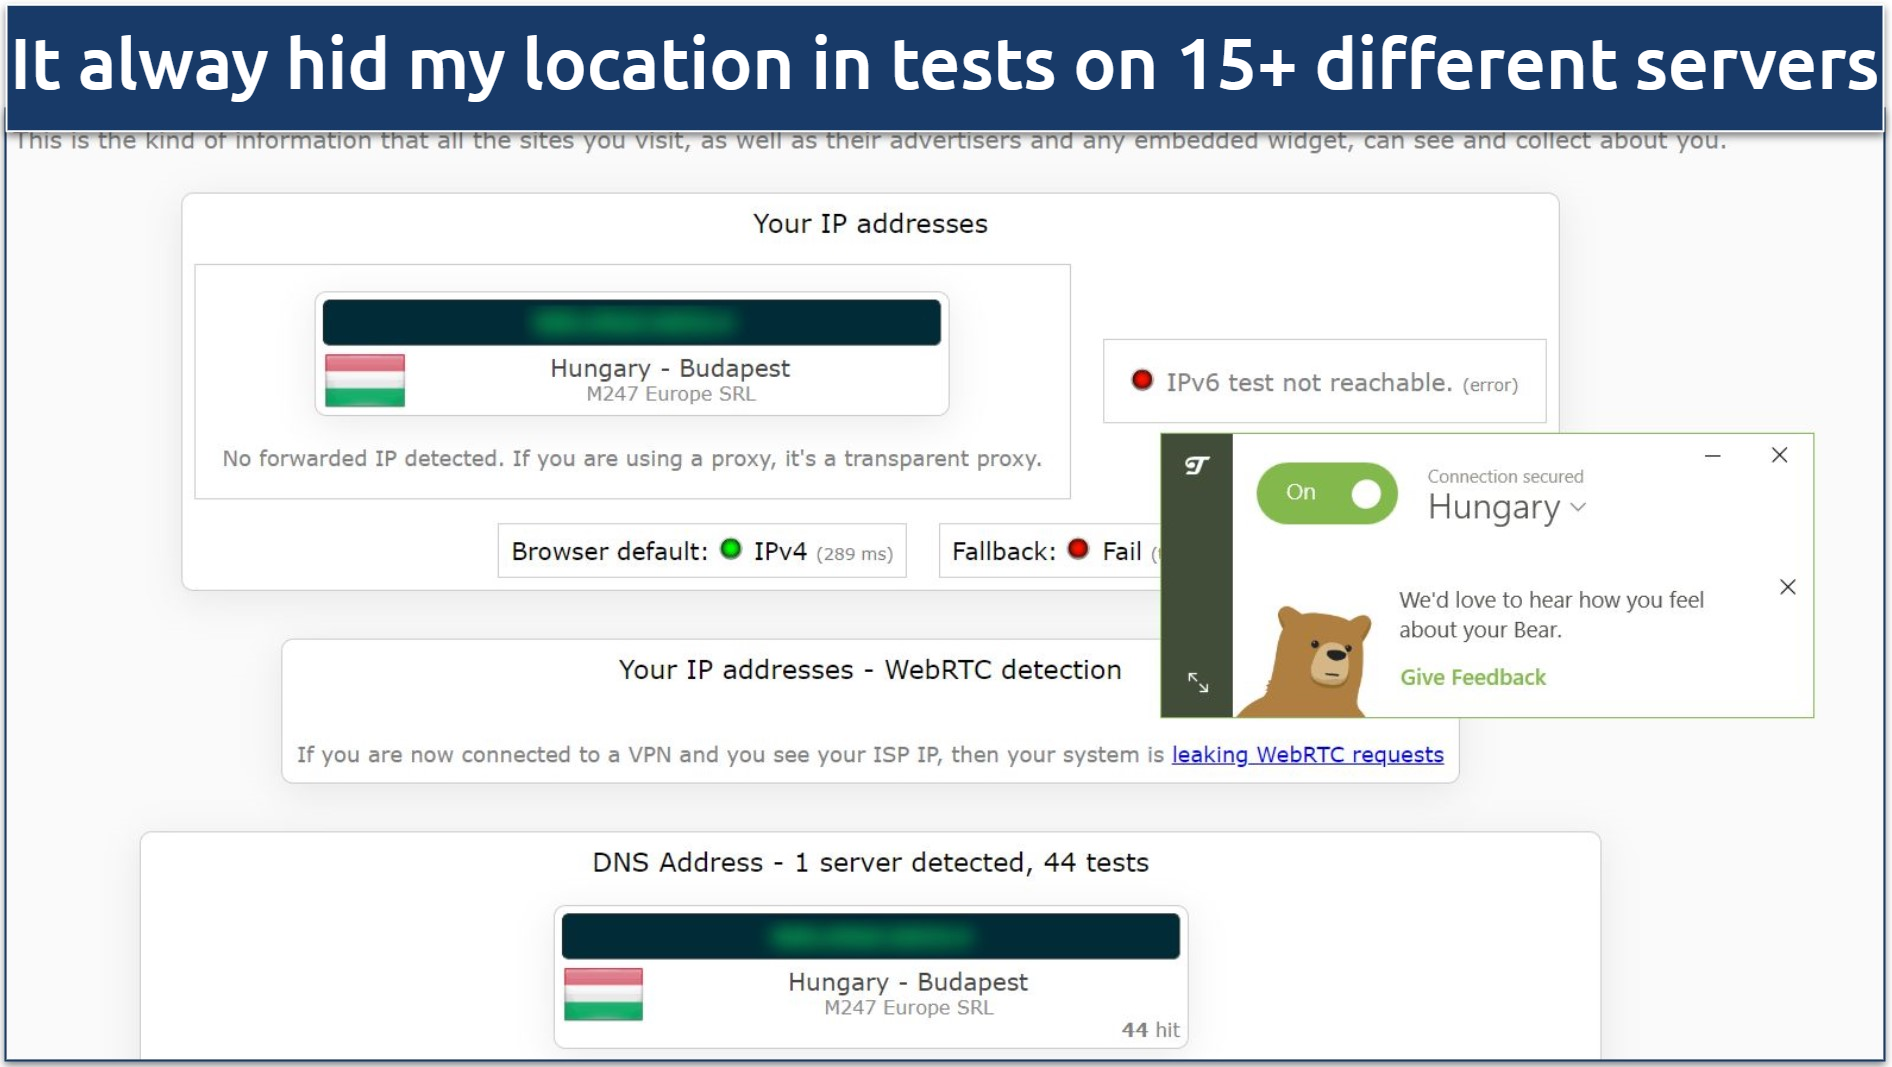Click the Hungary flag in IP address box
The height and width of the screenshot is (1067, 1892).
tap(365, 380)
